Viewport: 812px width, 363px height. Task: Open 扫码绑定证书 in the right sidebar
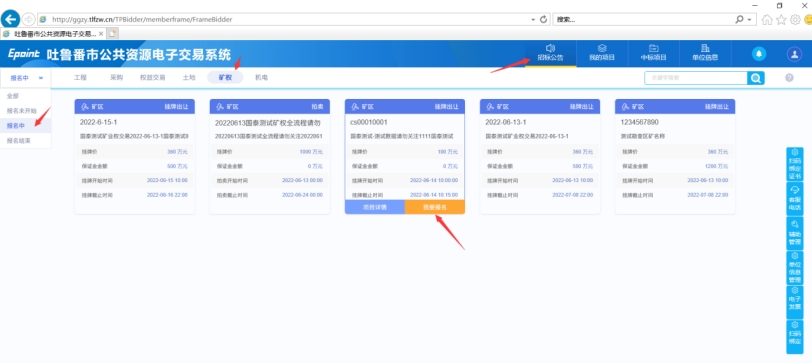click(794, 164)
